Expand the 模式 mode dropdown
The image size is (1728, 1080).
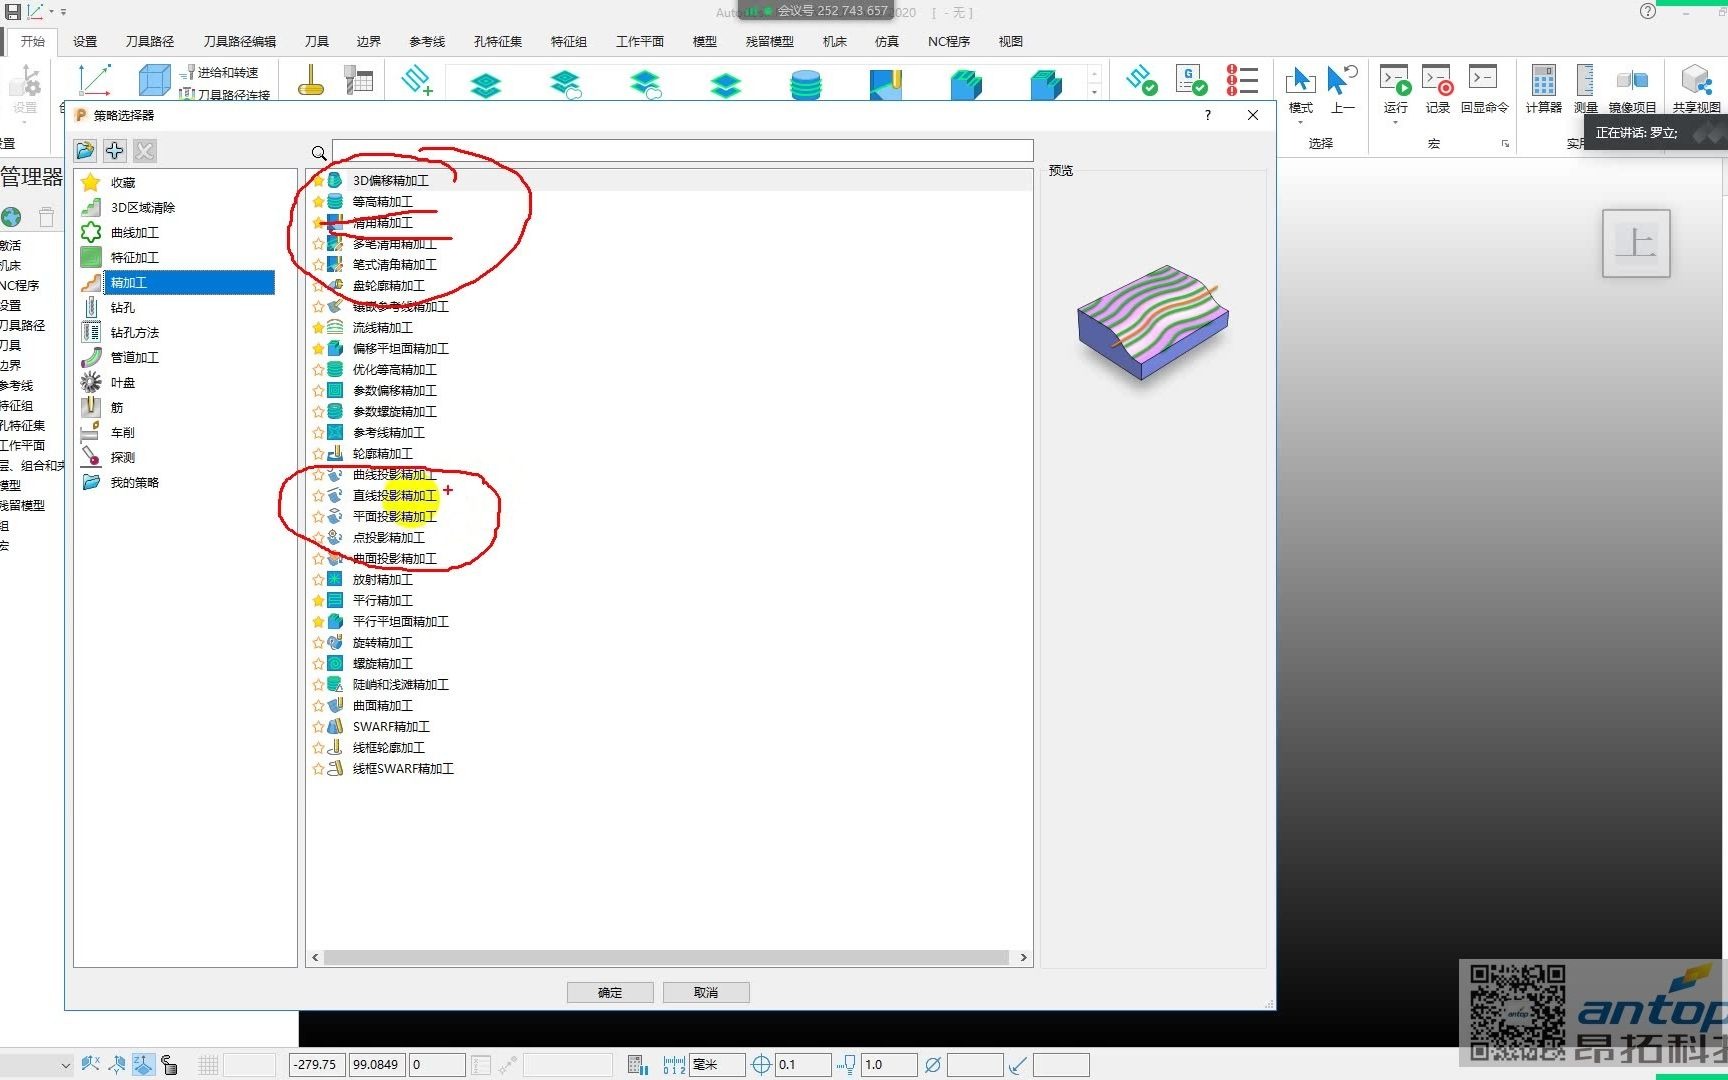1300,122
